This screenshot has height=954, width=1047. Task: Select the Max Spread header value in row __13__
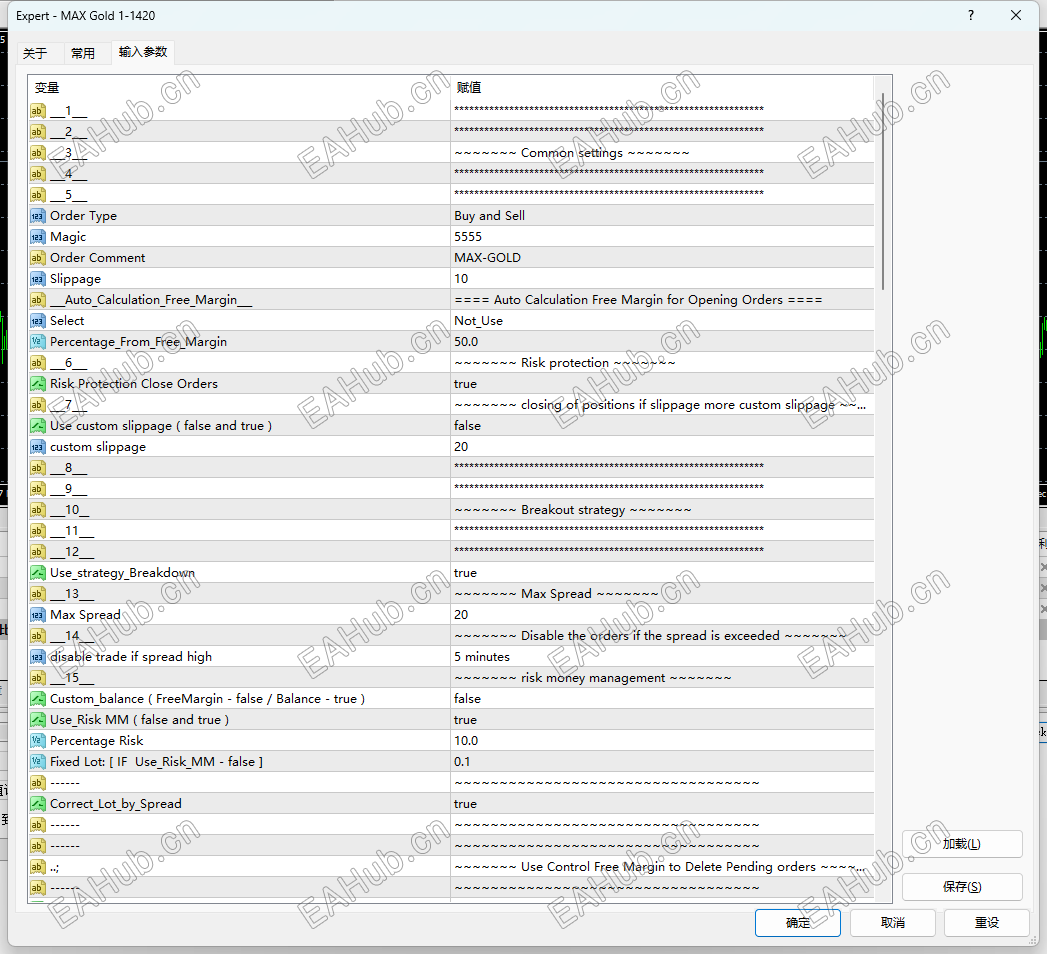click(556, 594)
